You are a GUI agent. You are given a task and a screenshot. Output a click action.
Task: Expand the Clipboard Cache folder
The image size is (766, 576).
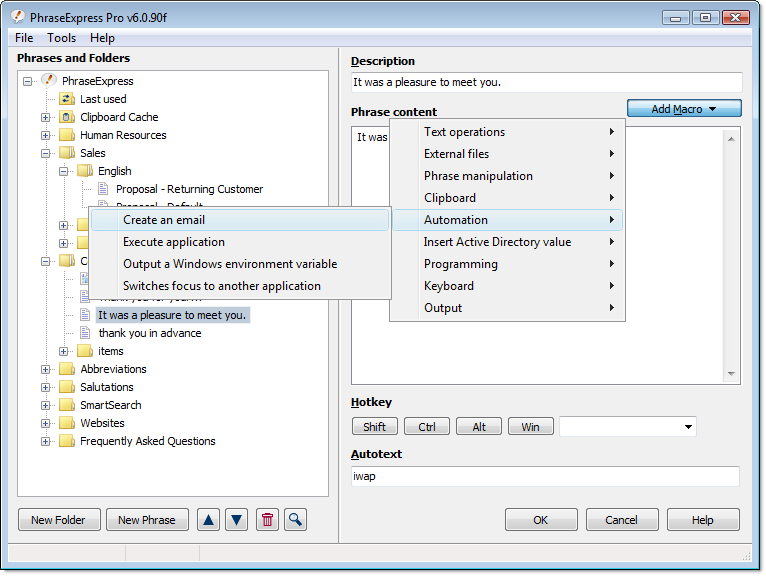tap(45, 117)
